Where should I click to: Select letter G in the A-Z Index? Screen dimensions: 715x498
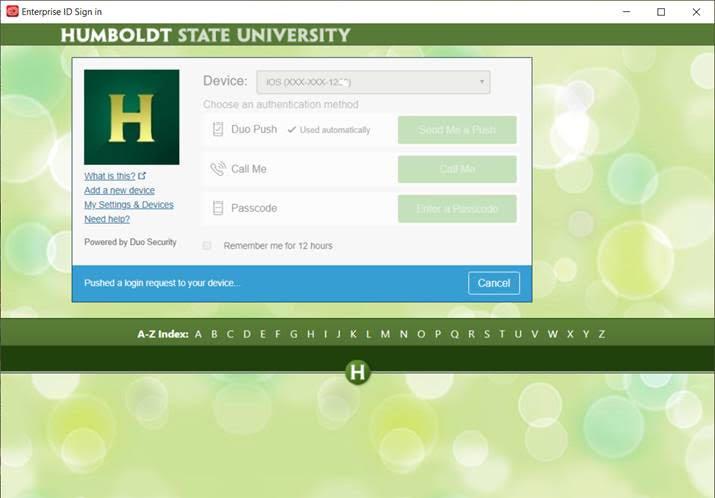click(294, 334)
